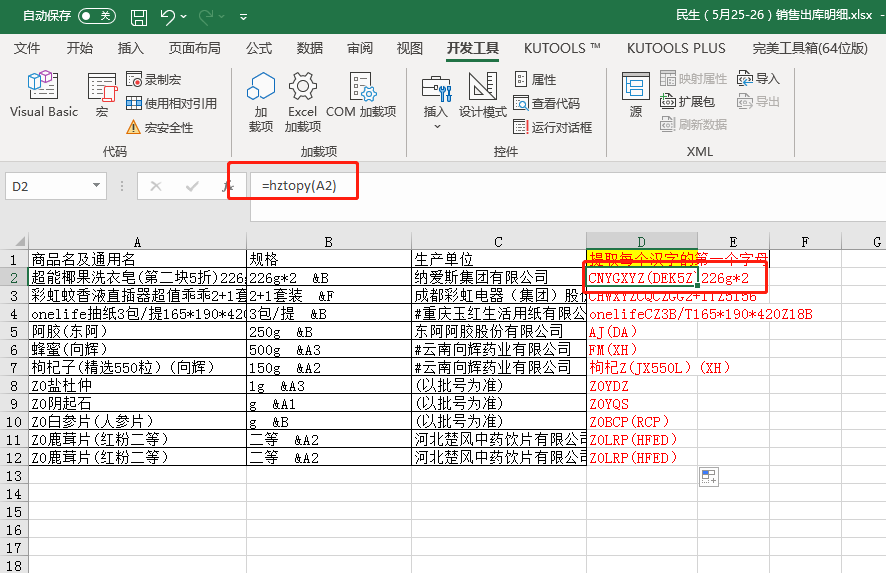The image size is (886, 573).
Task: Select cell B1 规格
Action: pos(329,259)
